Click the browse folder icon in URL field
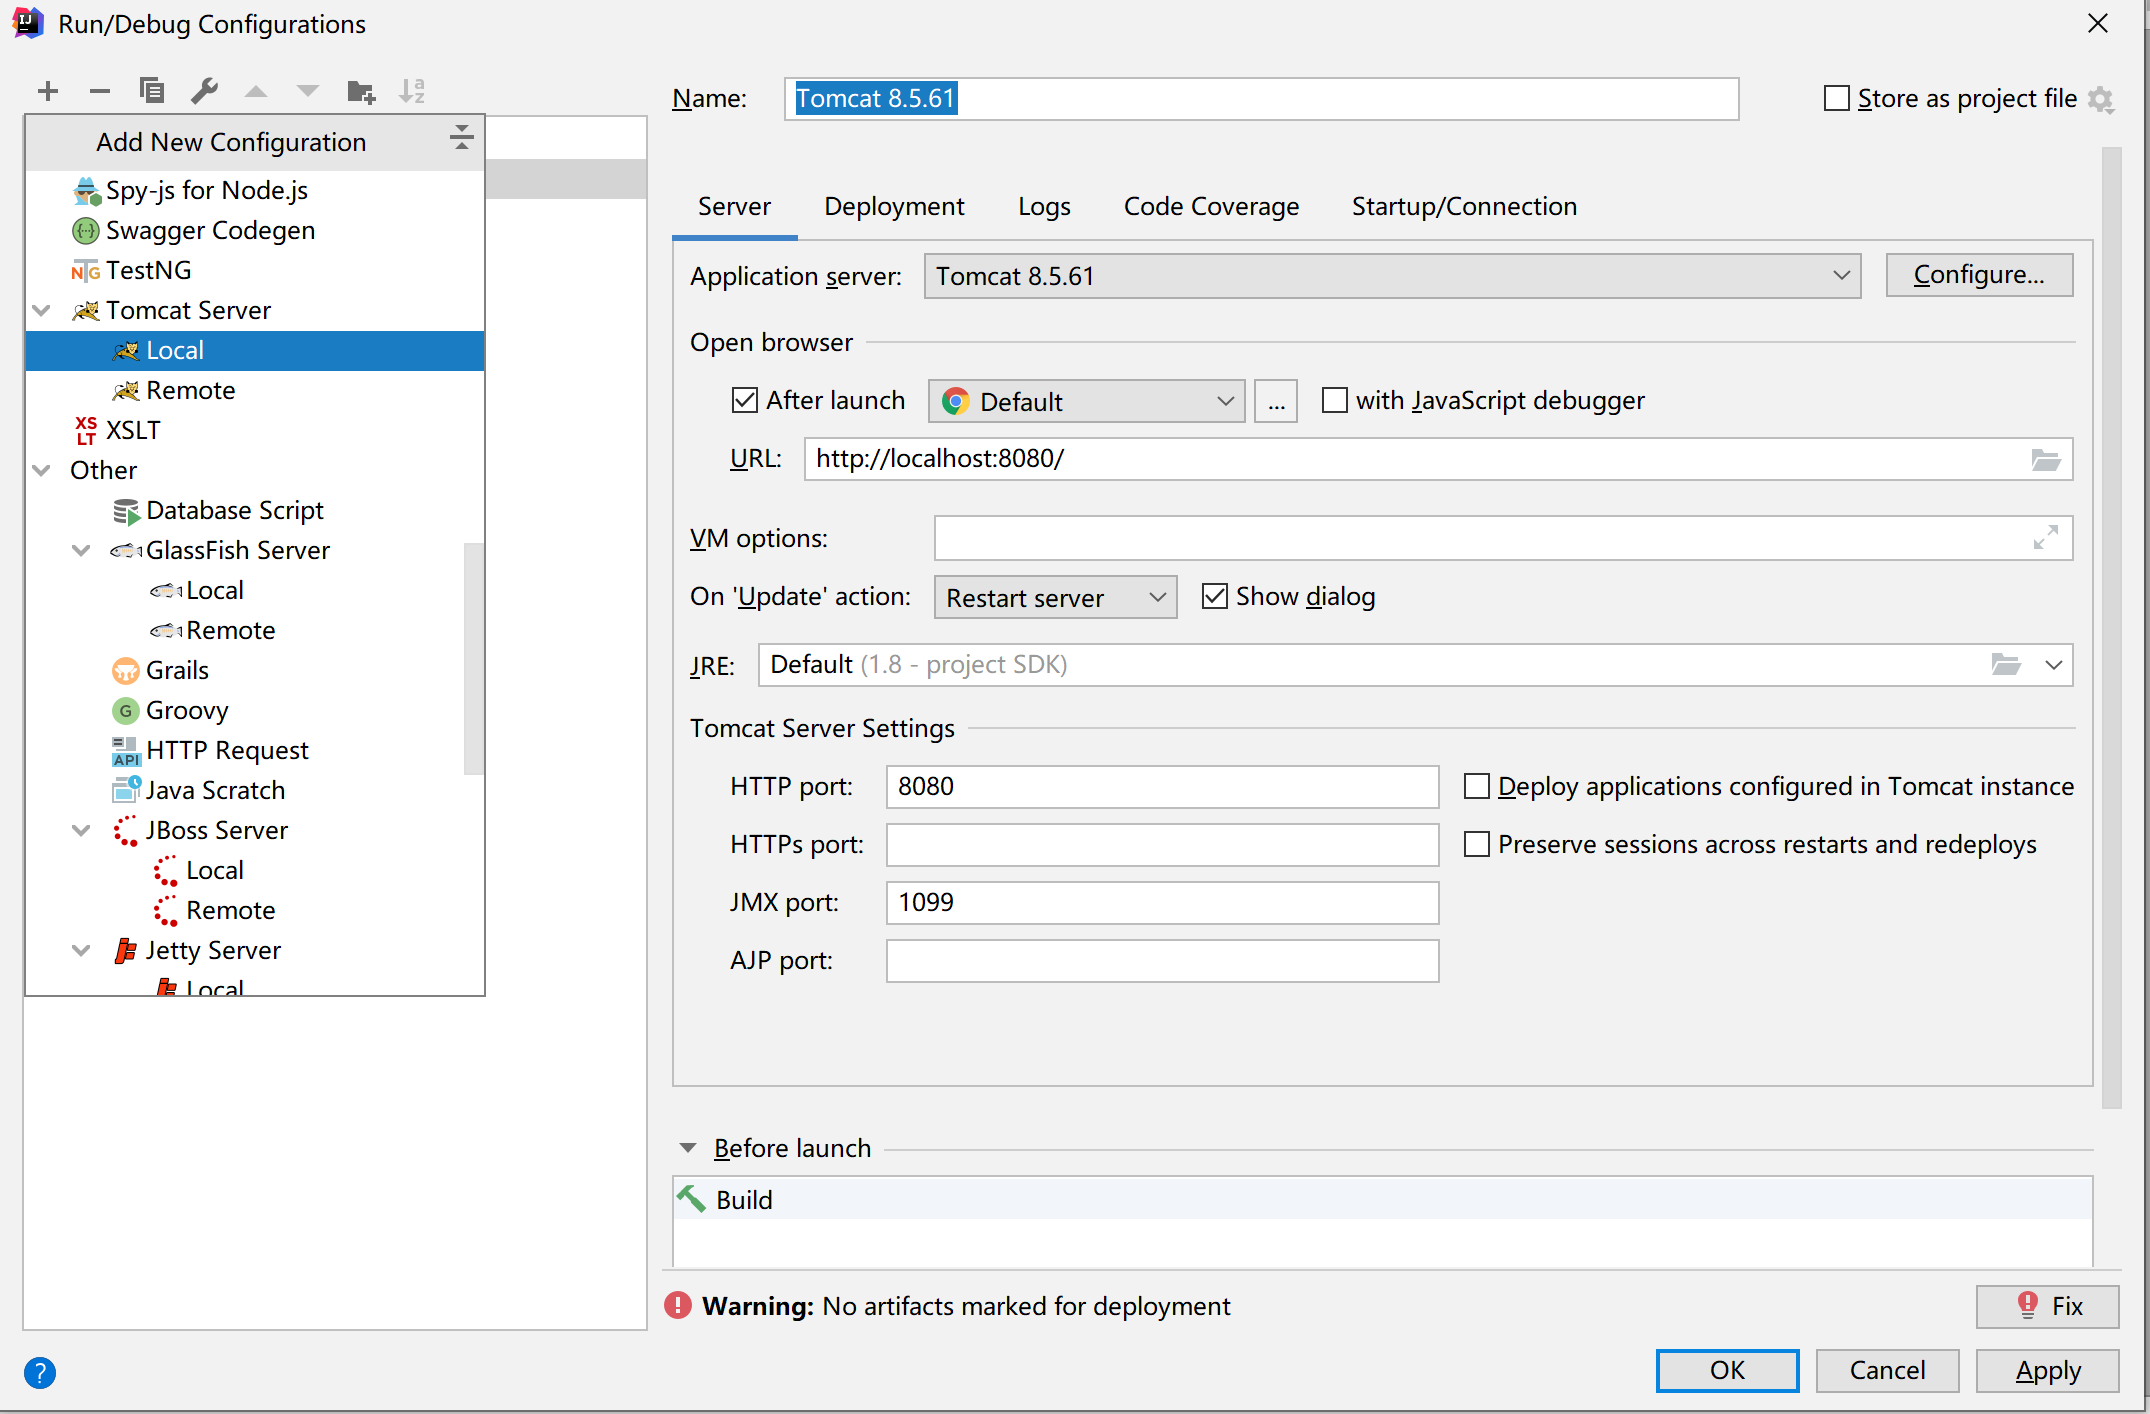This screenshot has width=2150, height=1414. pyautogui.click(x=2045, y=459)
